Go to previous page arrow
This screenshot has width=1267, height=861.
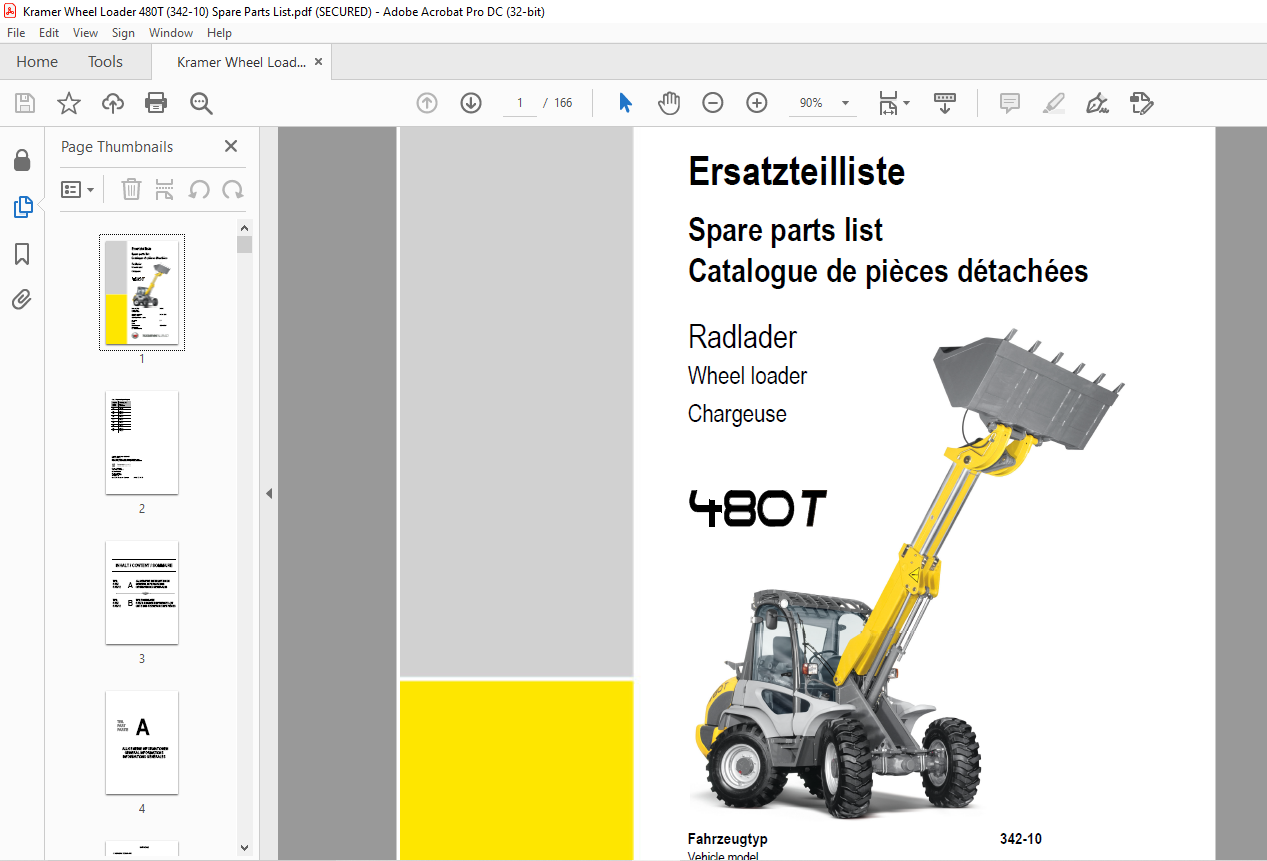pyautogui.click(x=427, y=103)
